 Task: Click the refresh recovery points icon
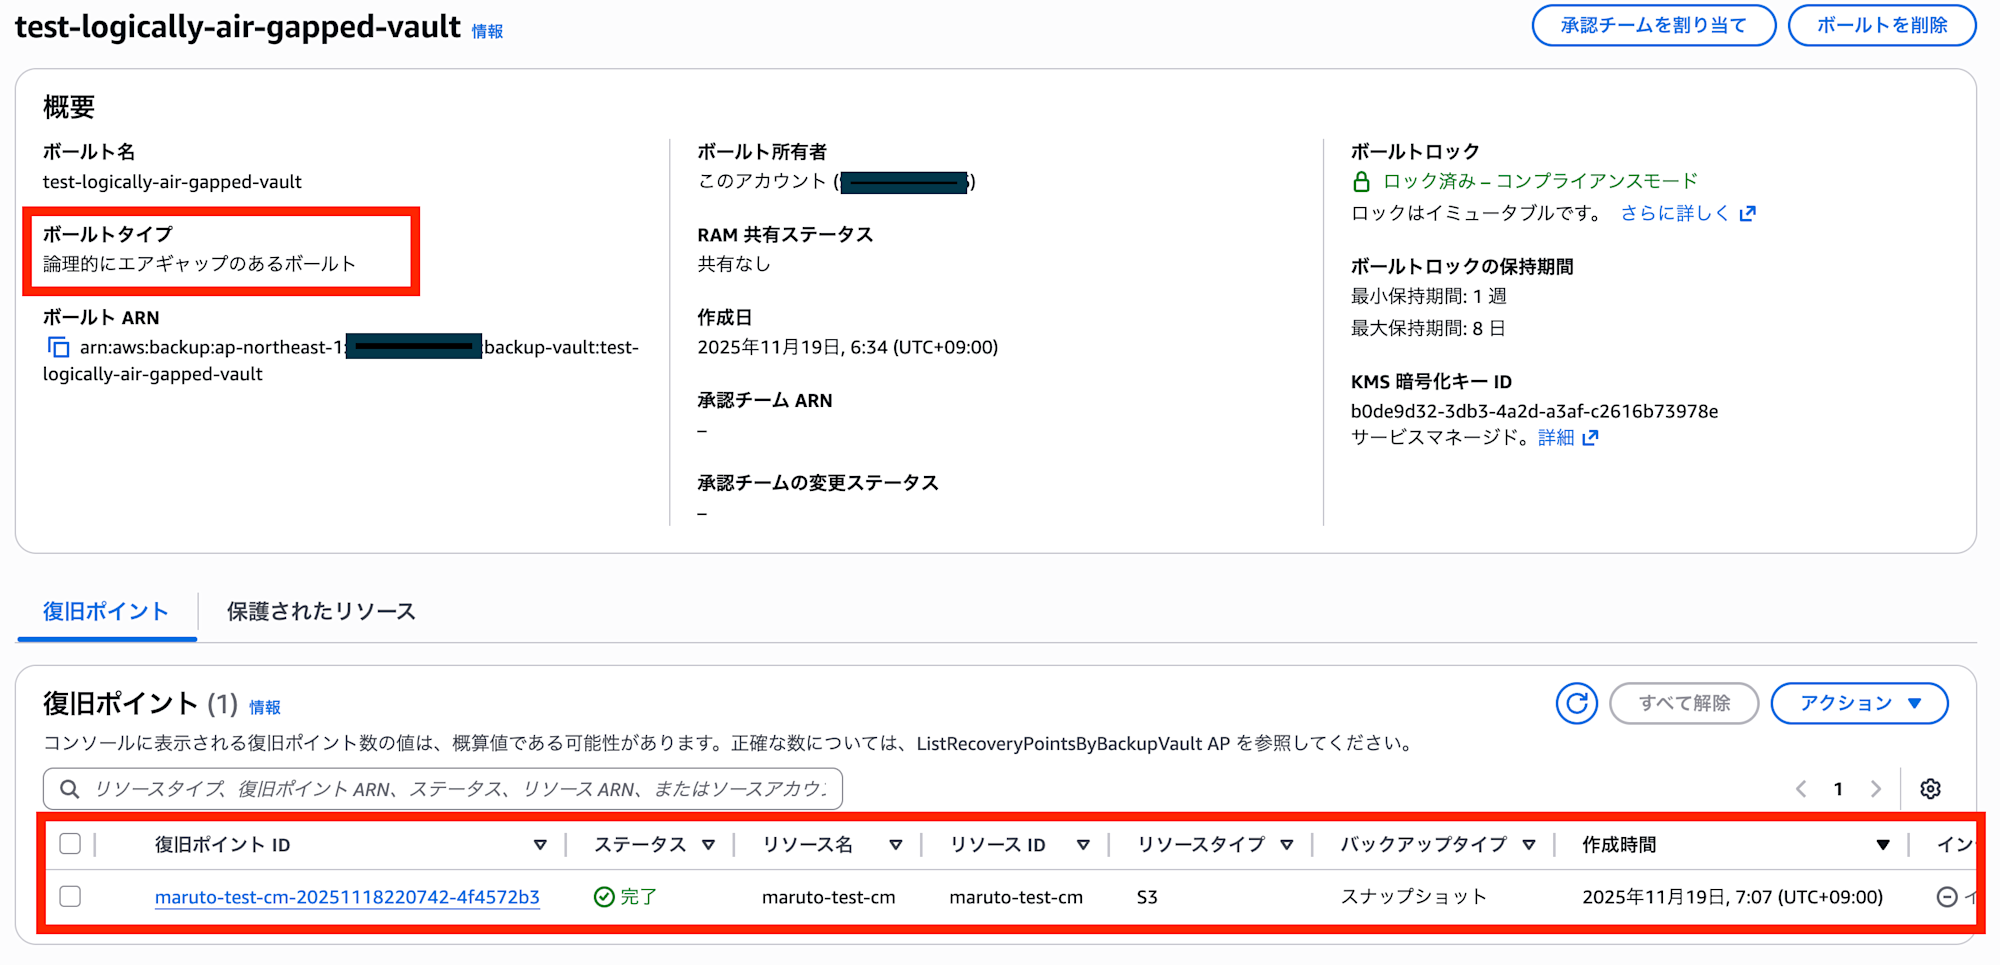click(x=1576, y=703)
